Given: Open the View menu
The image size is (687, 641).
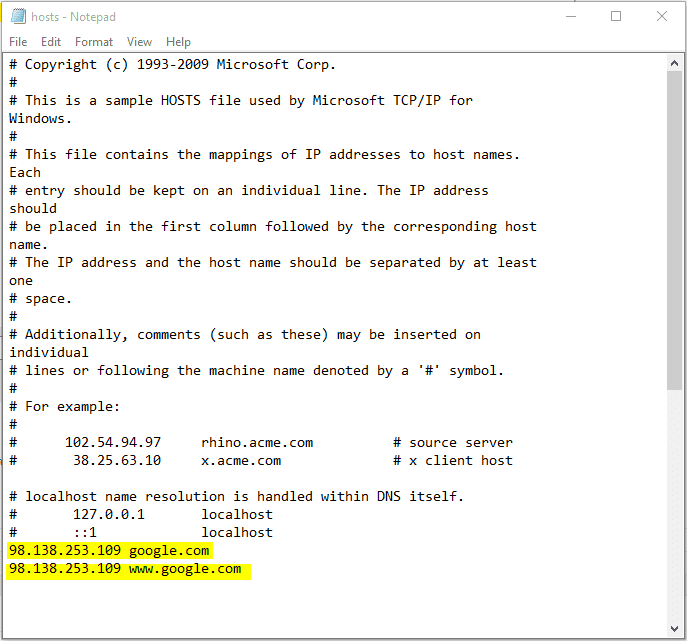Looking at the screenshot, I should click(140, 42).
